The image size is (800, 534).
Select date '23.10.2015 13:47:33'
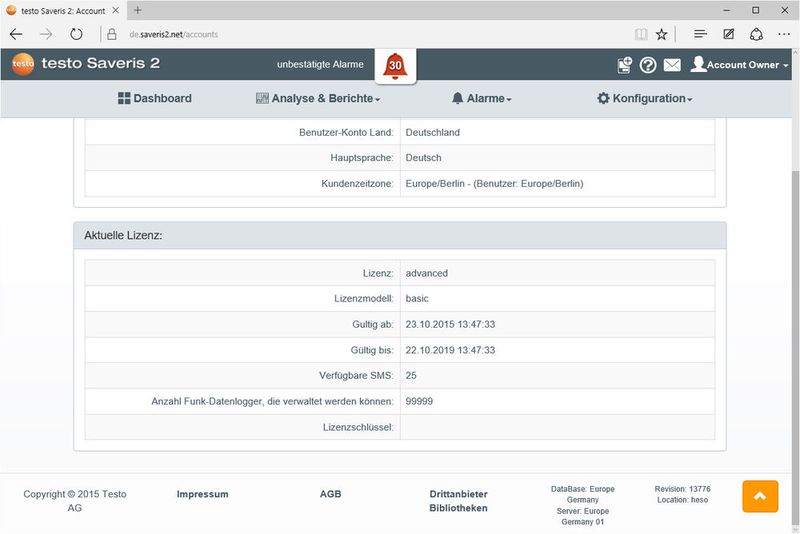pos(450,324)
